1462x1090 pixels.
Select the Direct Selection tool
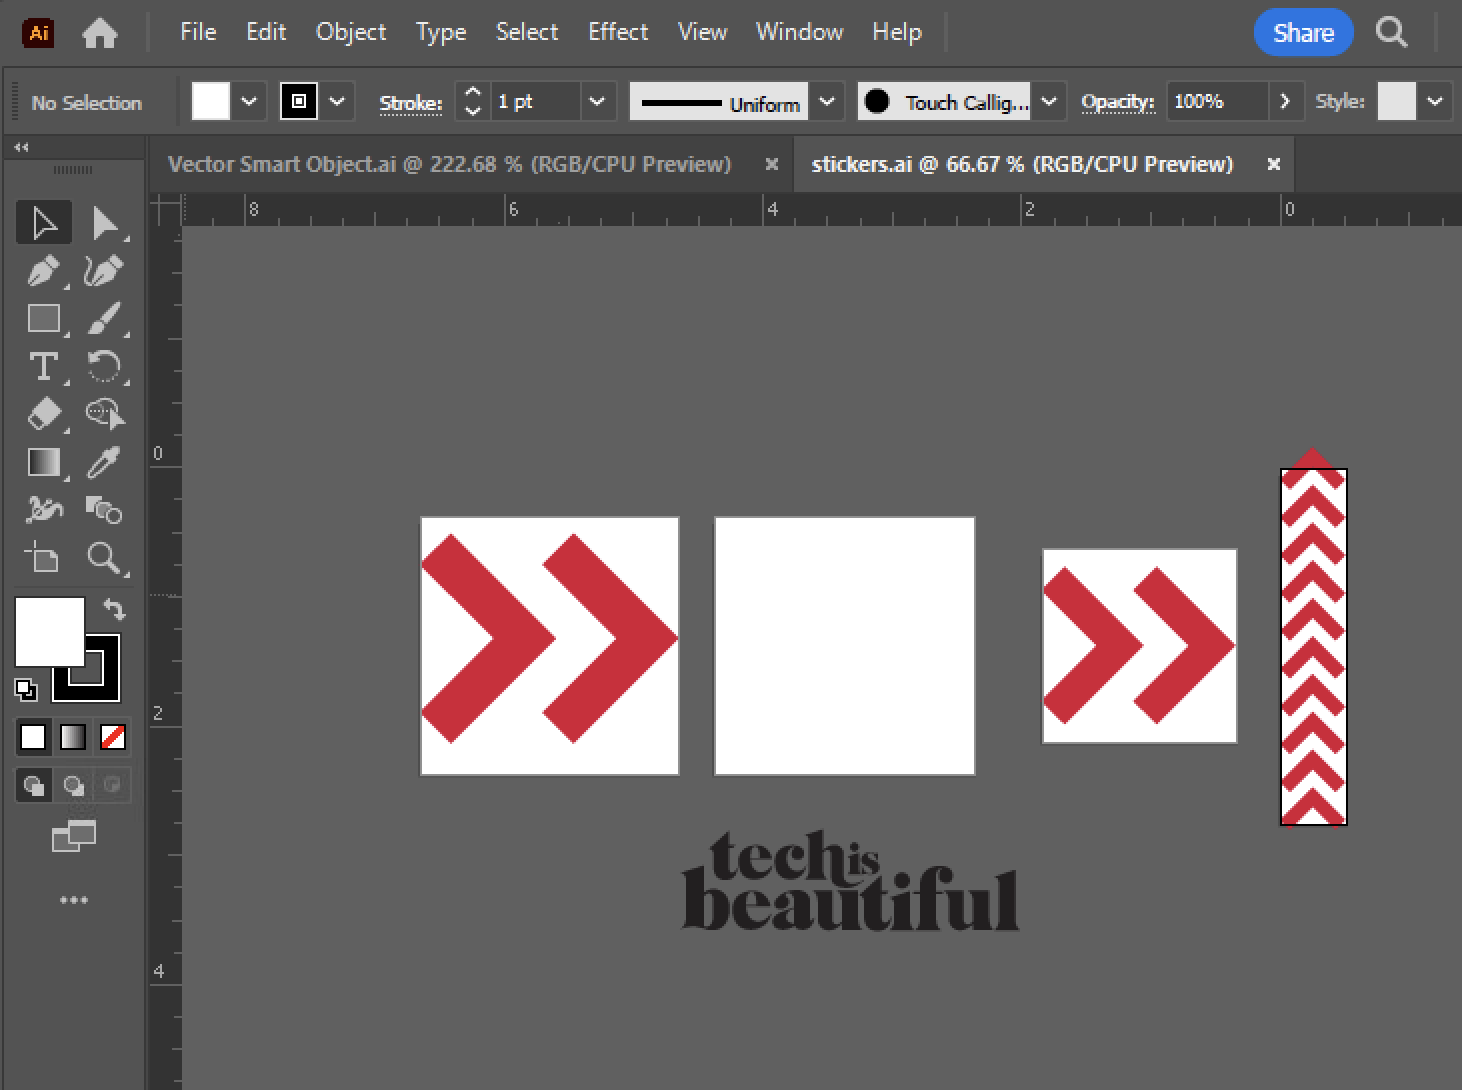104,223
